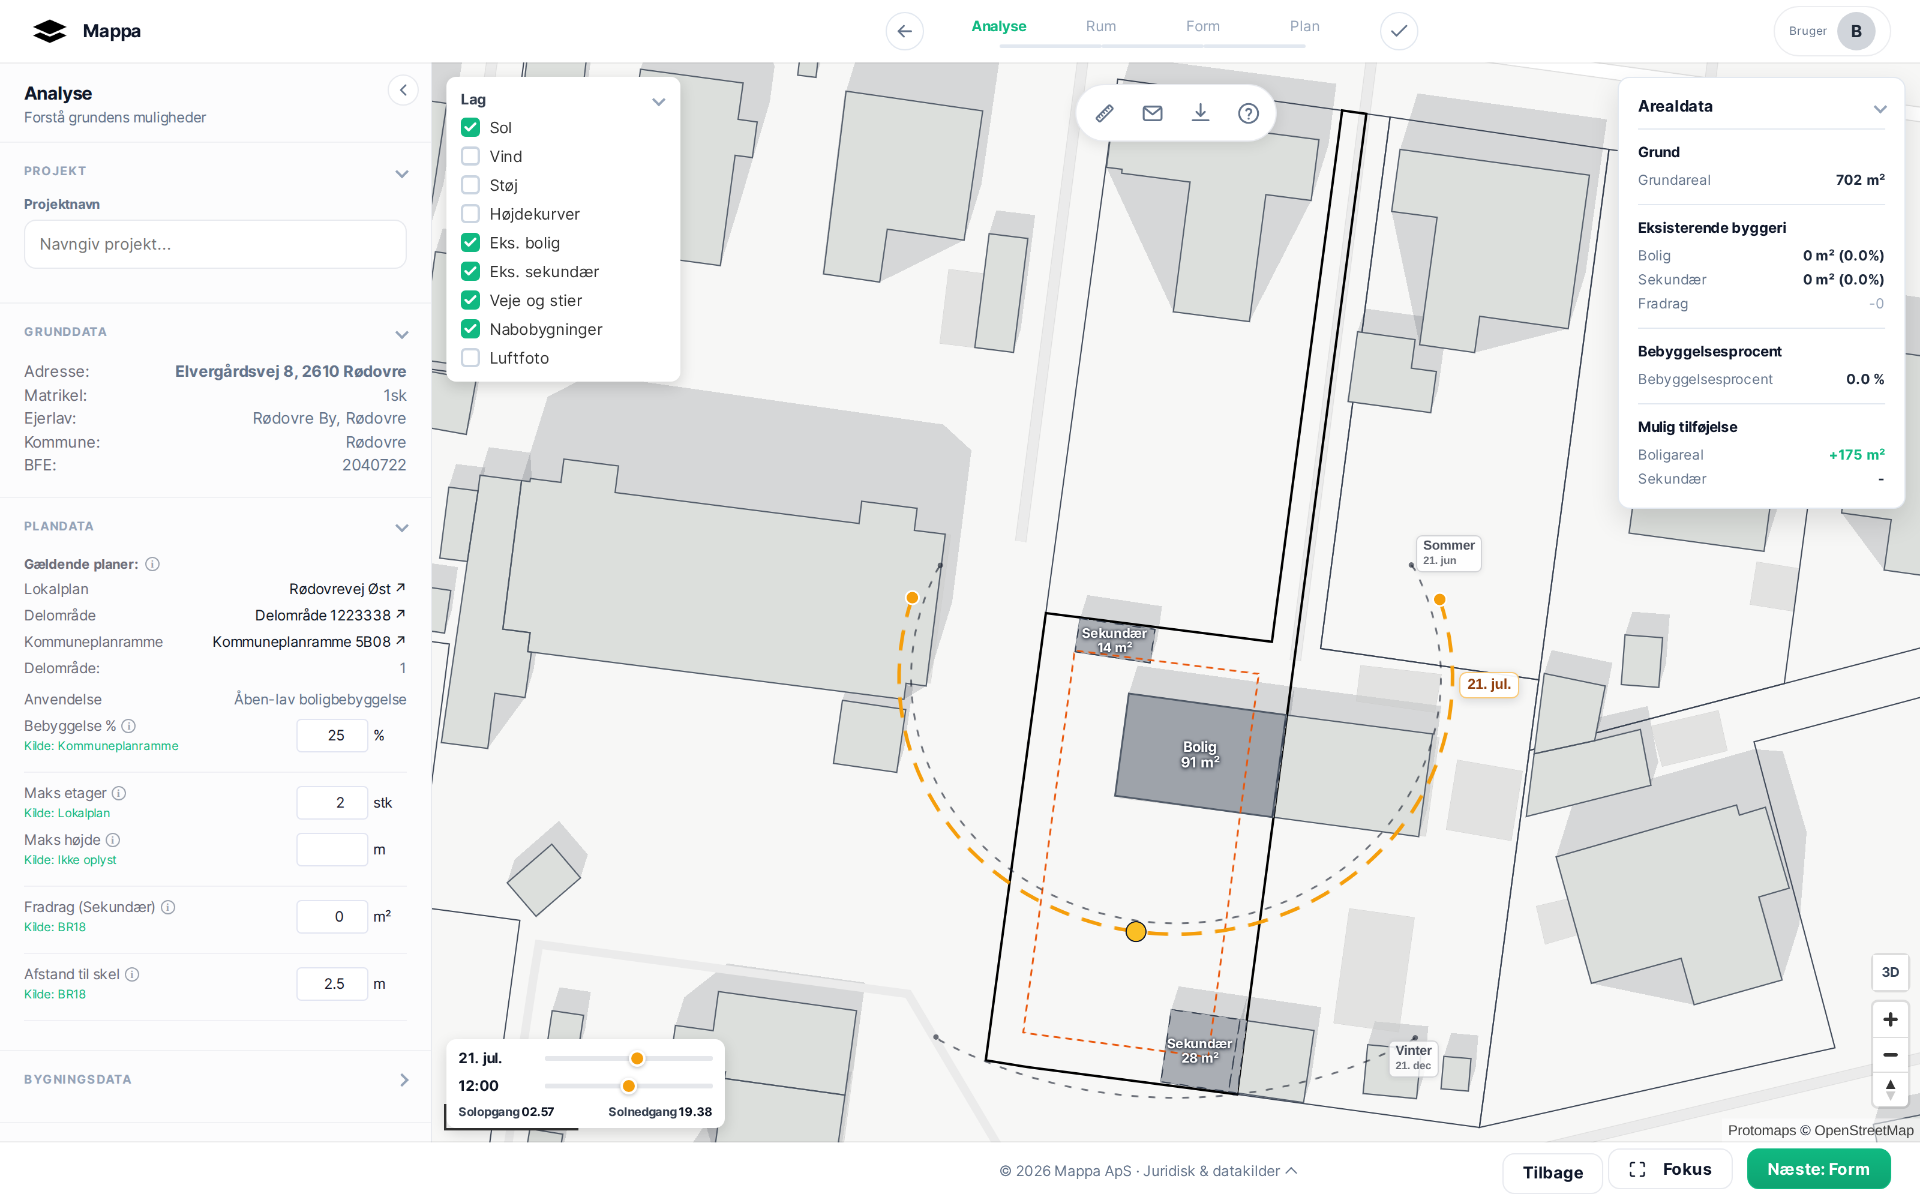This screenshot has width=1920, height=1200.
Task: Click the download icon
Action: [x=1200, y=113]
